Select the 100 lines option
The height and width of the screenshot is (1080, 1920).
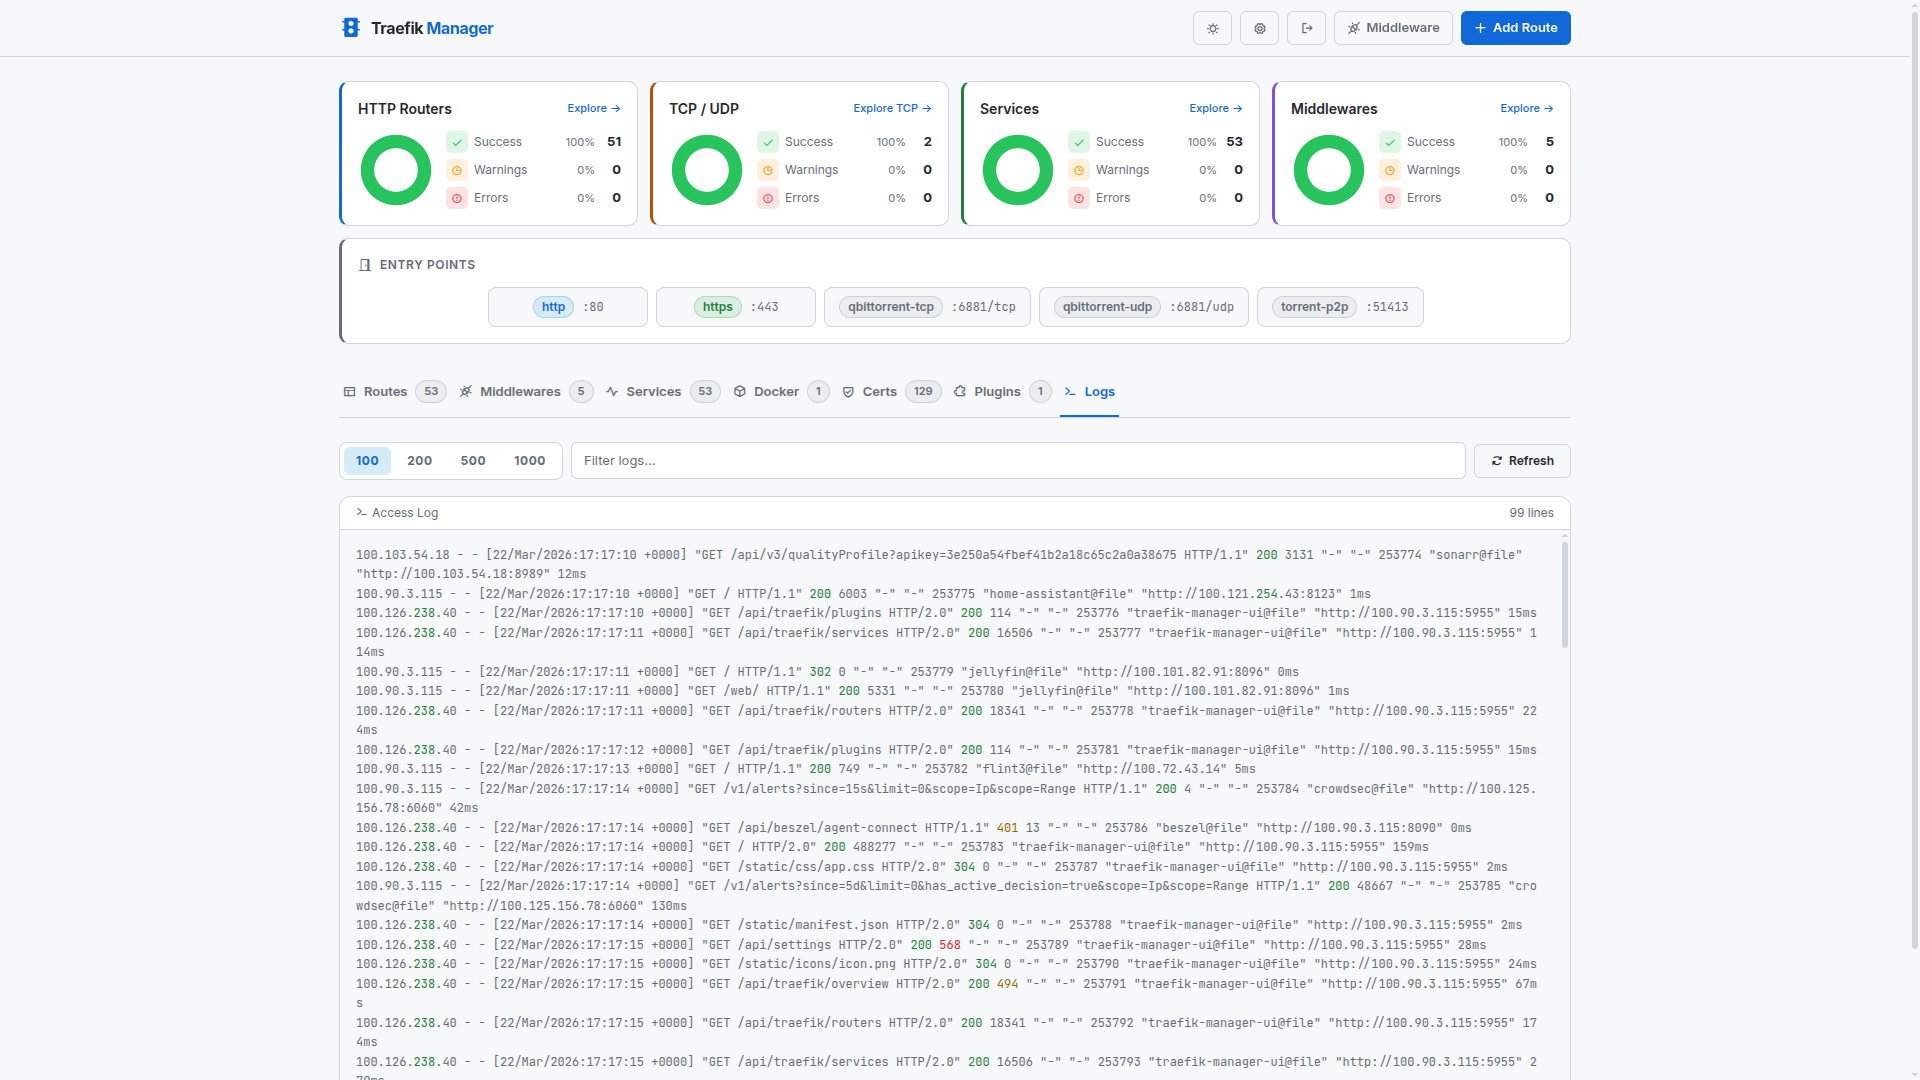click(x=367, y=461)
